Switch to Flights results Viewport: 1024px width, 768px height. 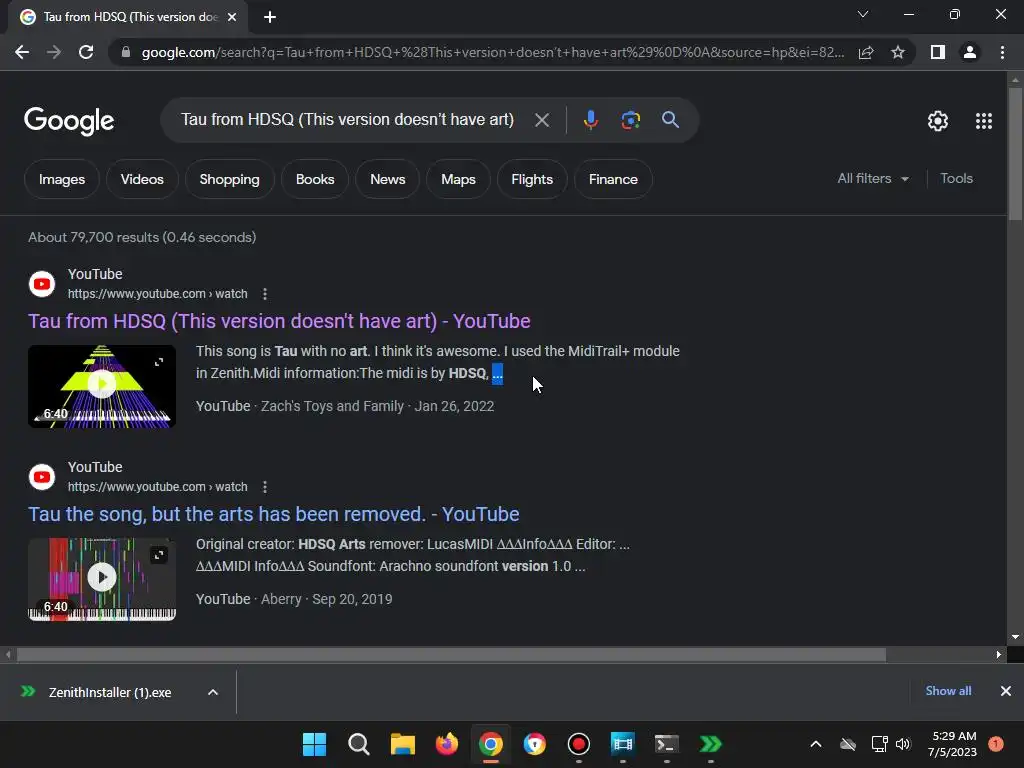(532, 179)
